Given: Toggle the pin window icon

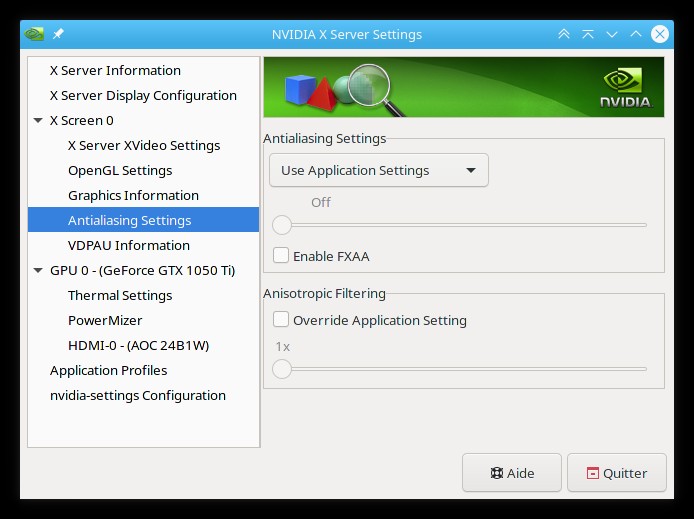Looking at the screenshot, I should point(58,34).
